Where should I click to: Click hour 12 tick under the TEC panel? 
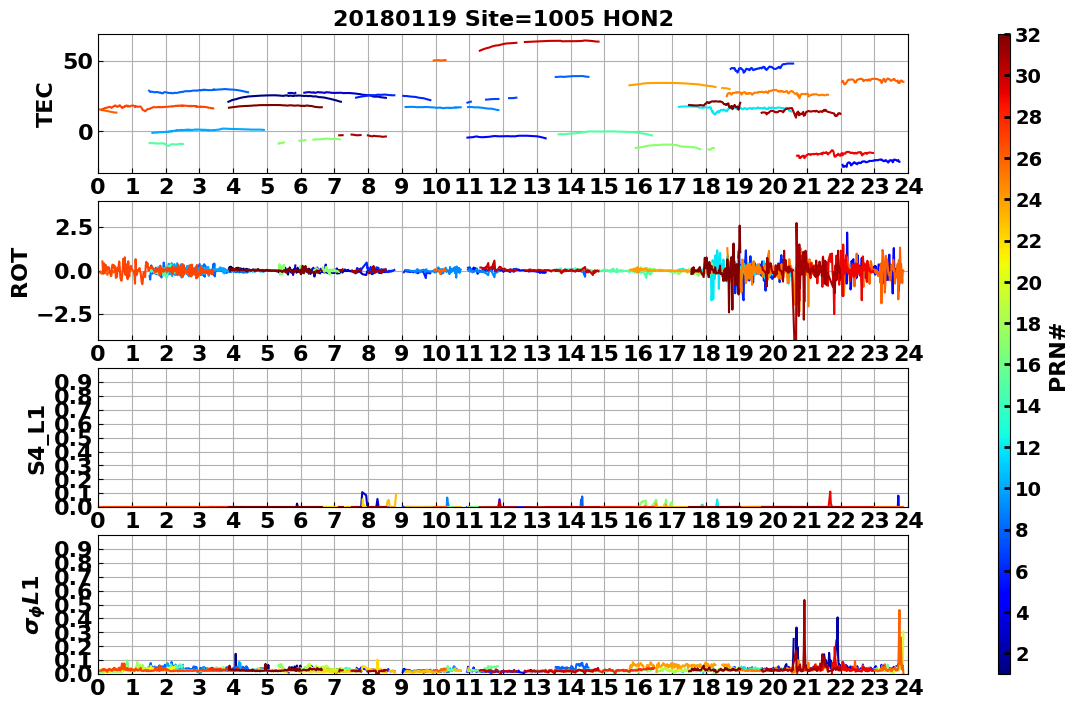[503, 186]
